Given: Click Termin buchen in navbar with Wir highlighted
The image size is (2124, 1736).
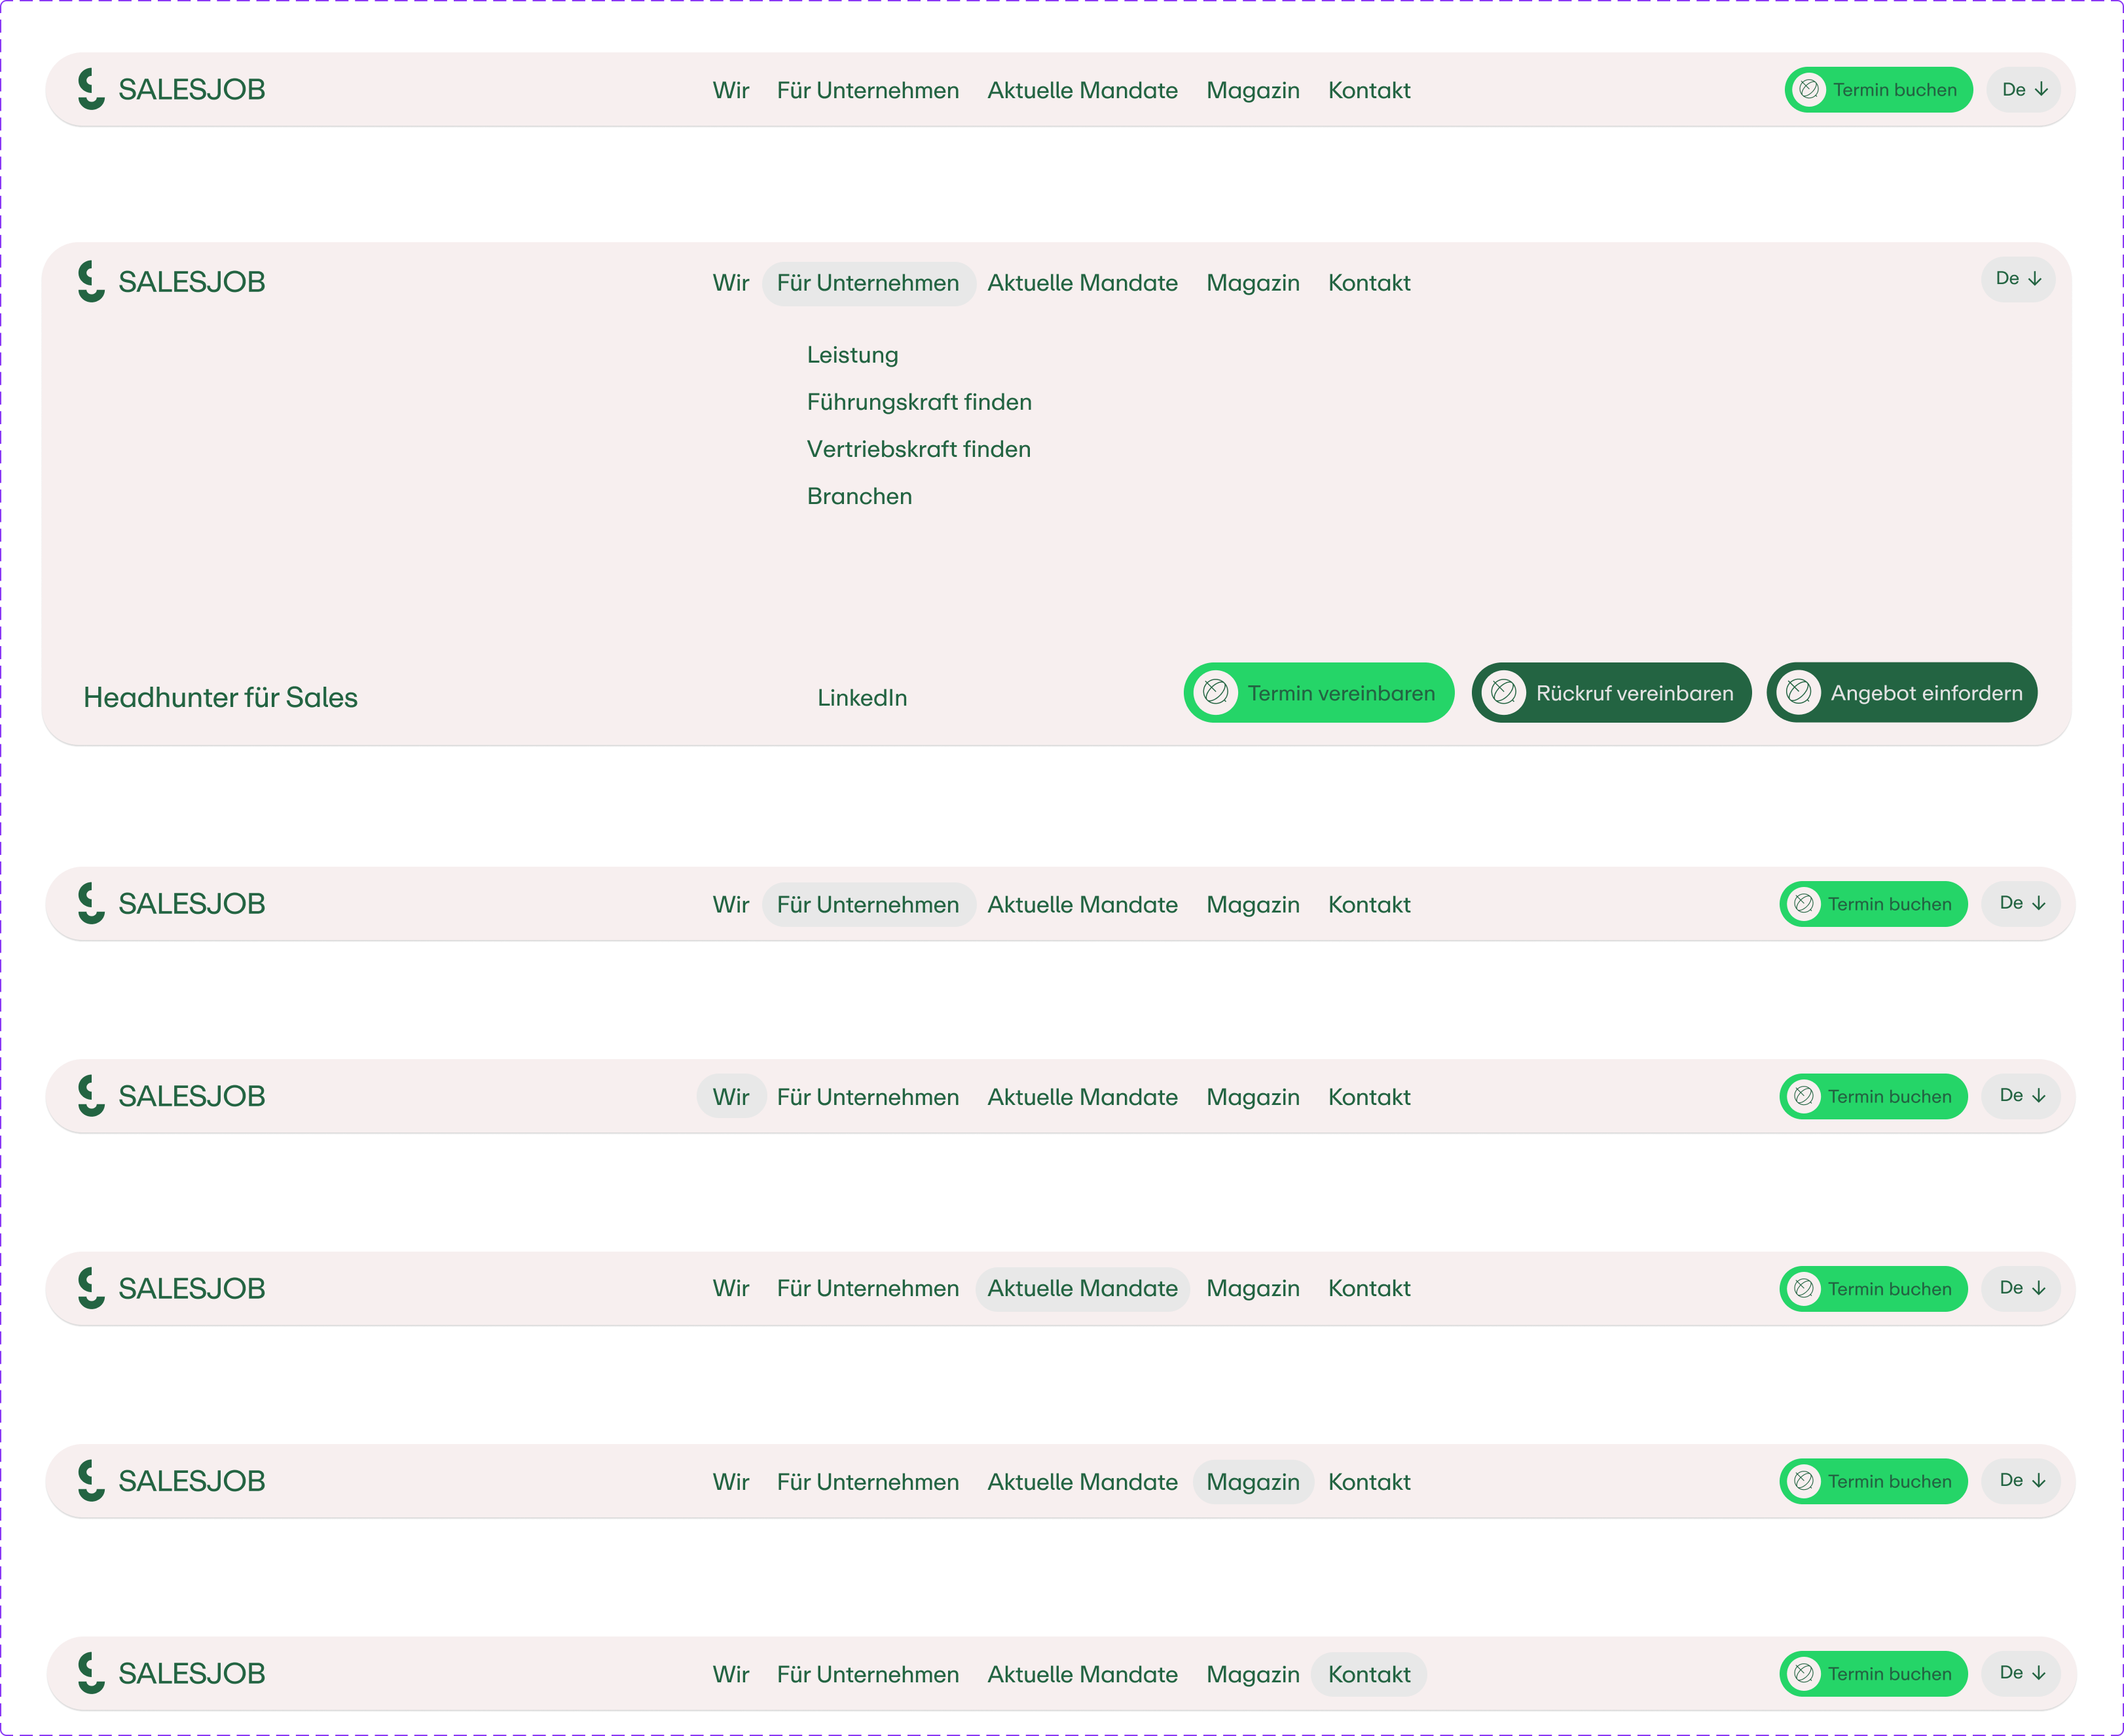Looking at the screenshot, I should (1873, 1097).
